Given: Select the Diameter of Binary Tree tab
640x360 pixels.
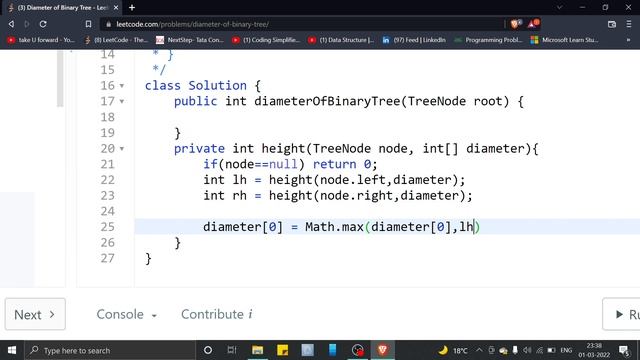Looking at the screenshot, I should (x=61, y=8).
